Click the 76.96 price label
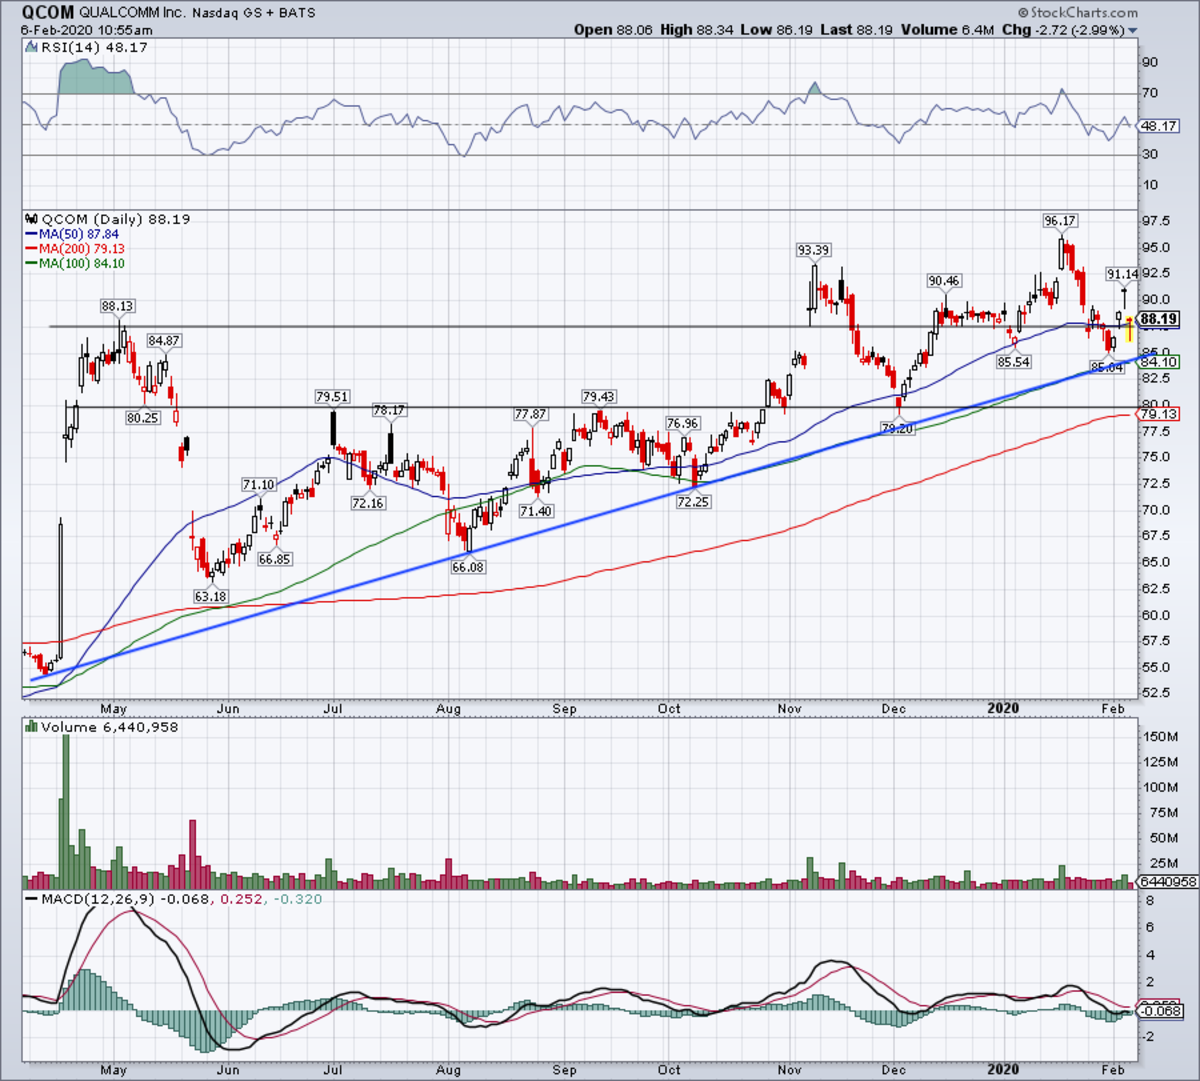Image resolution: width=1200 pixels, height=1081 pixels. [x=683, y=423]
